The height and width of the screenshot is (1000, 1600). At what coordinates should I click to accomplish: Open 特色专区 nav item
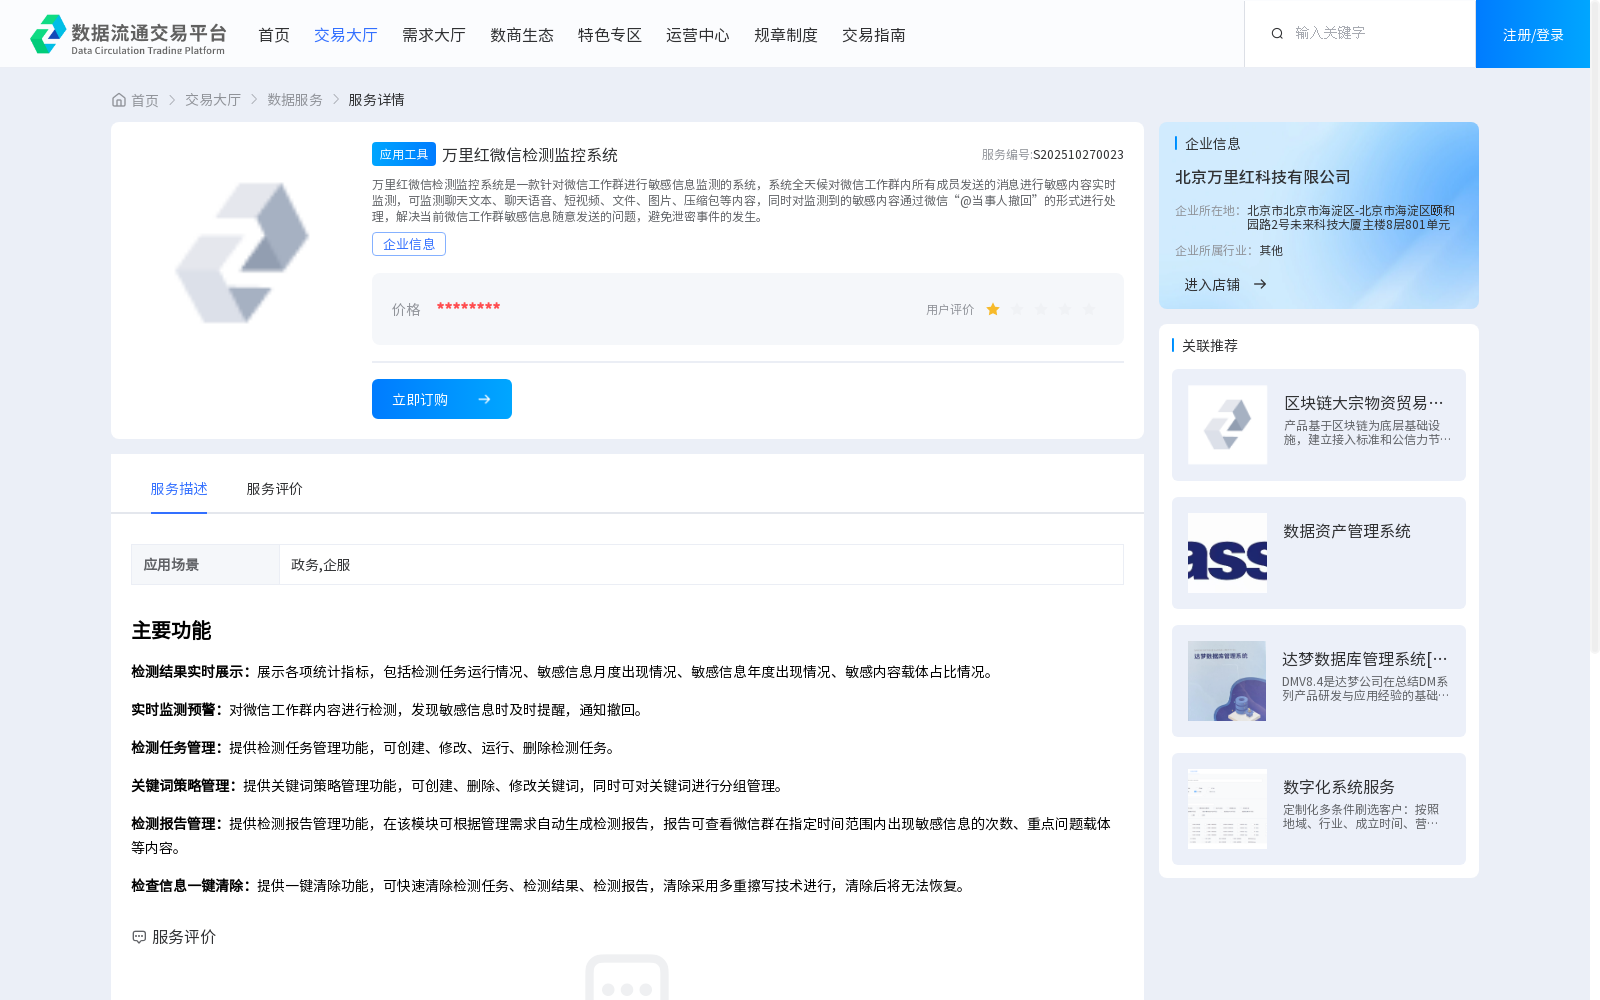[610, 35]
